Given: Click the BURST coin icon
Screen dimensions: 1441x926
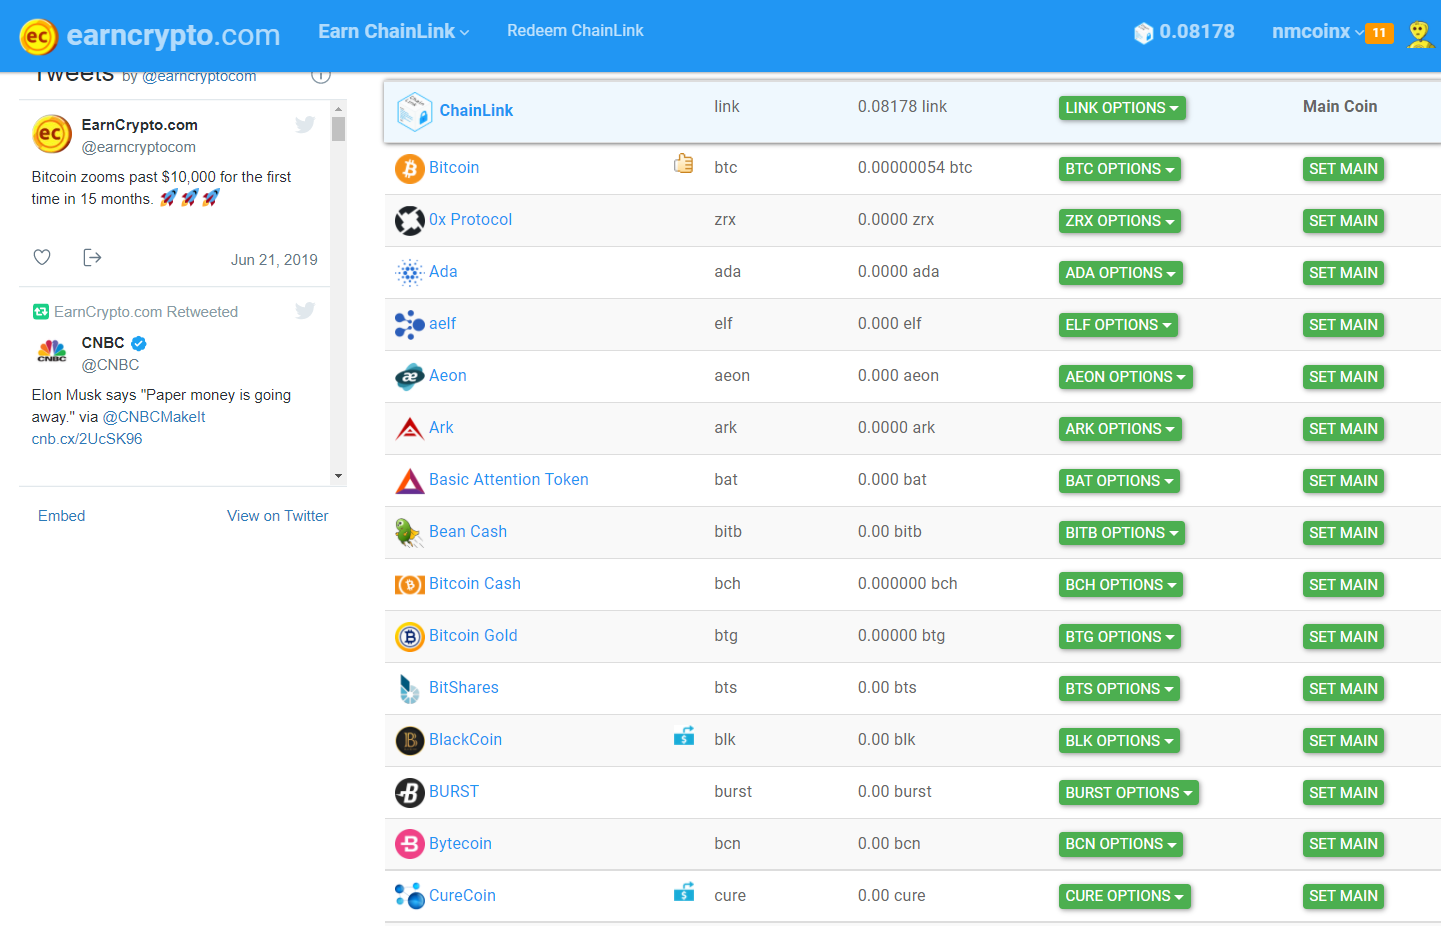Looking at the screenshot, I should tap(409, 793).
